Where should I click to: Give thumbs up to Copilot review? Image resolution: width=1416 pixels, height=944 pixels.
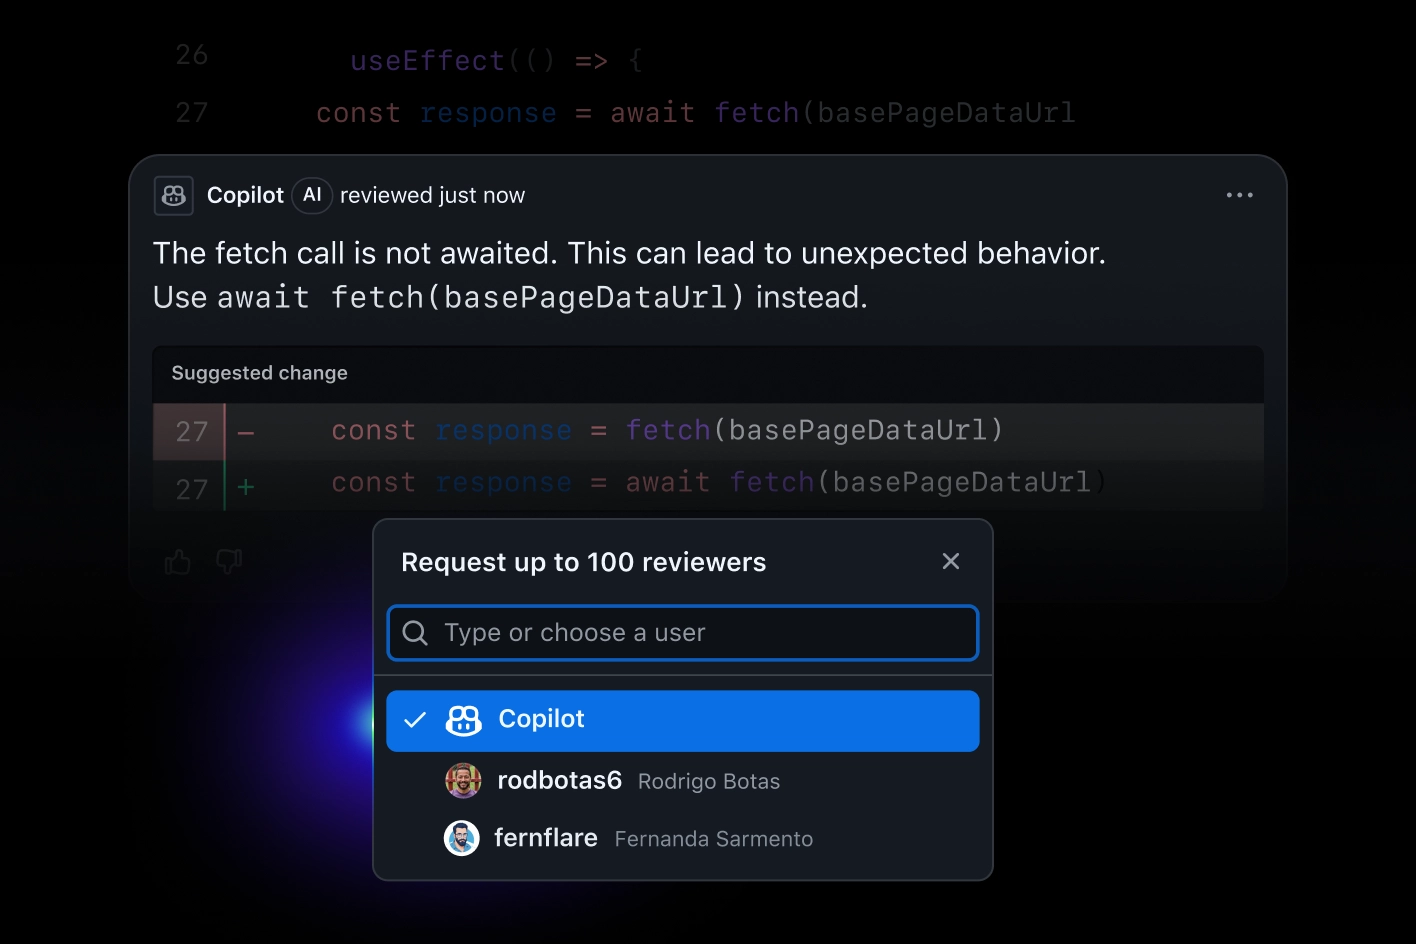(178, 562)
